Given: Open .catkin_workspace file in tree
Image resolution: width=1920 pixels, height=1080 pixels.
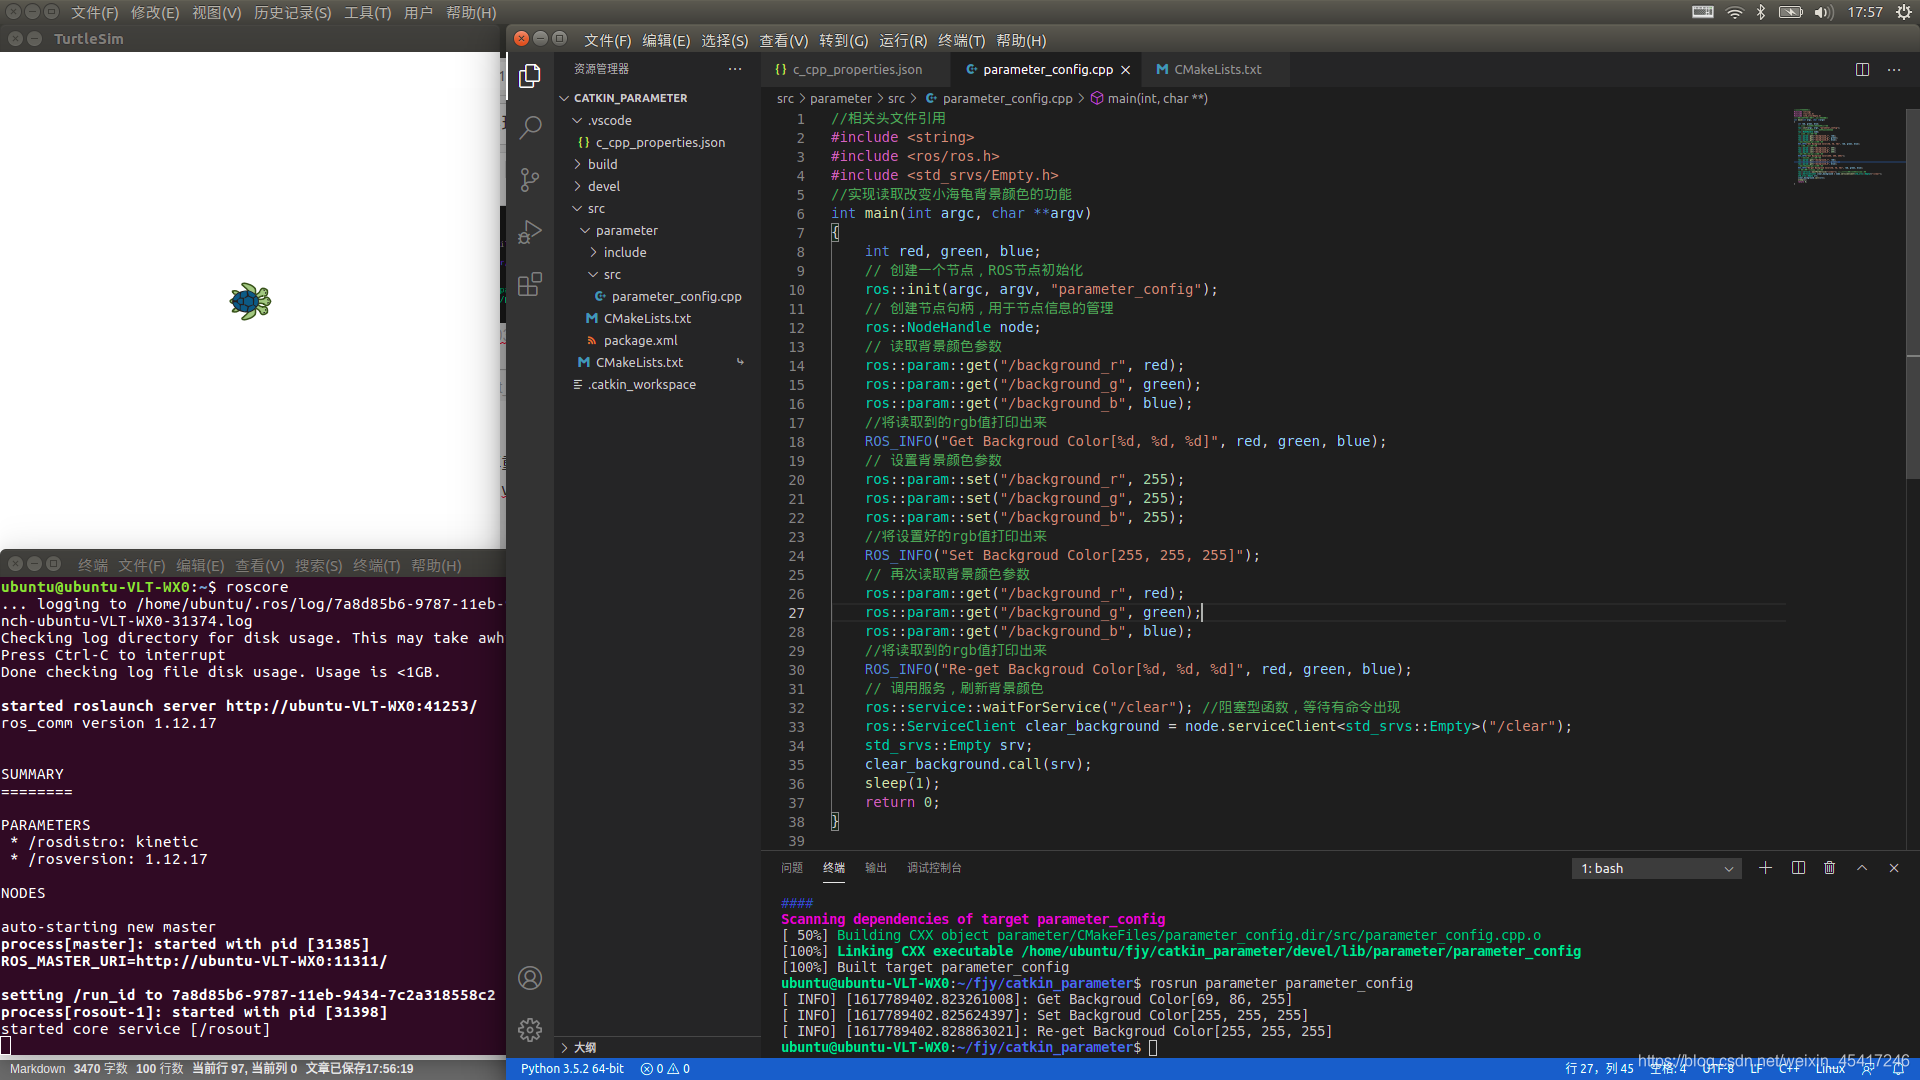Looking at the screenshot, I should (x=641, y=384).
